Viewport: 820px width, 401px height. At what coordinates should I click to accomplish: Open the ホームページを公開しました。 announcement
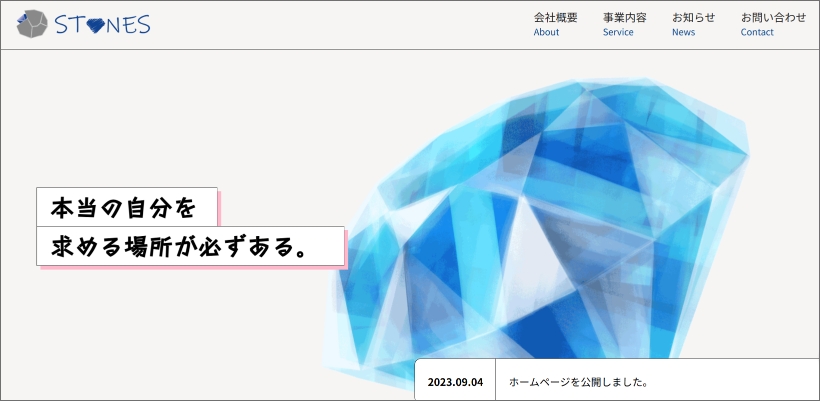pyautogui.click(x=579, y=382)
